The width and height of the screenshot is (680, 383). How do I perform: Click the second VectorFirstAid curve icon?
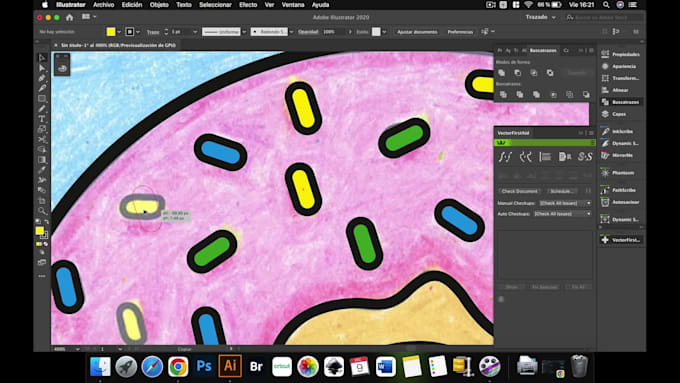pyautogui.click(x=526, y=157)
